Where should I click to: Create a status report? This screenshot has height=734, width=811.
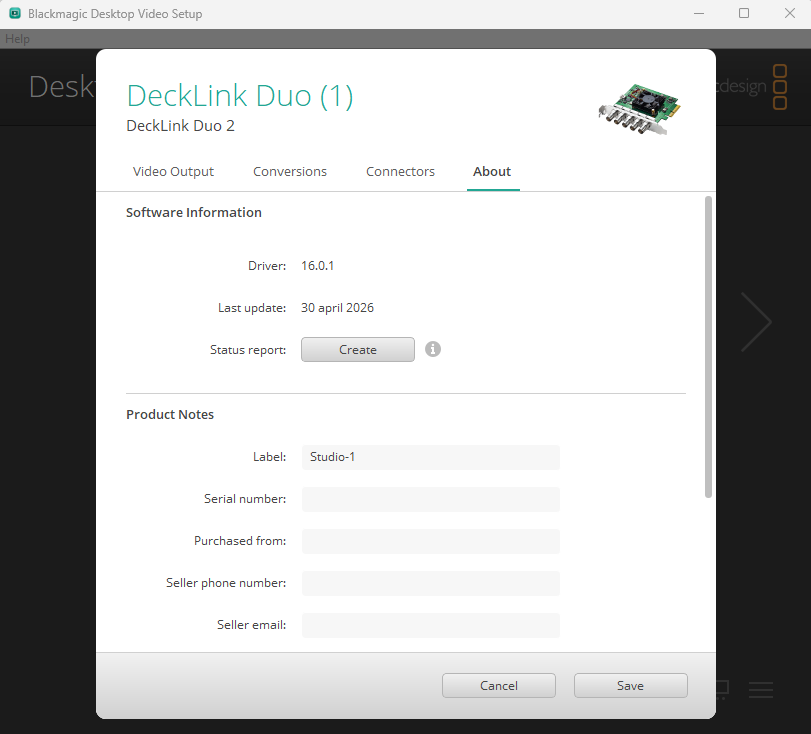point(358,350)
